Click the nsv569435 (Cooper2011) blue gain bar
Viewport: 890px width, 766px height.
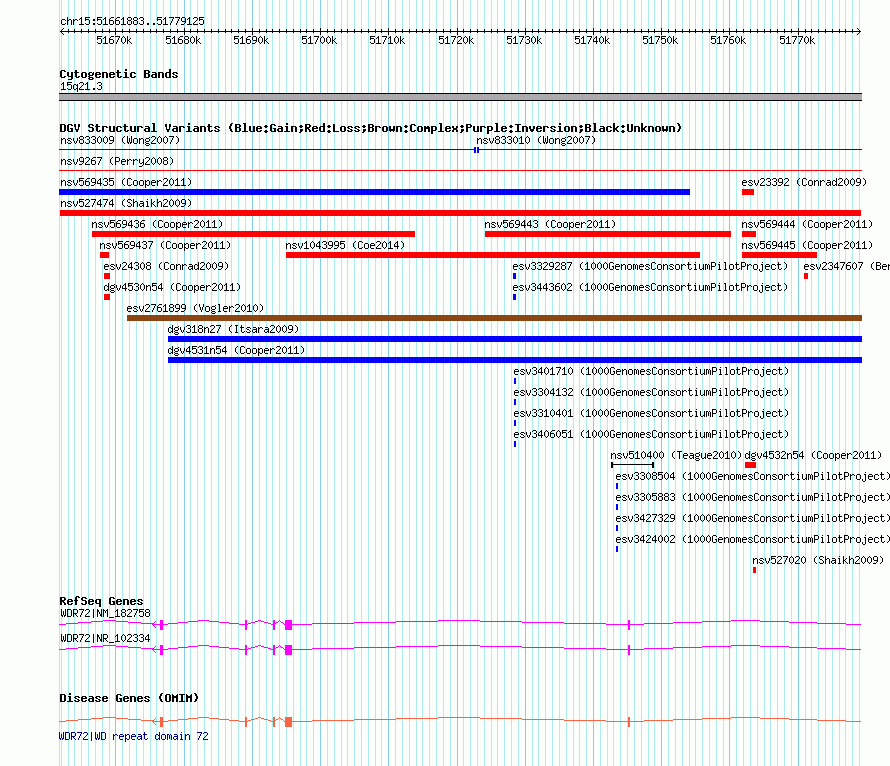point(375,192)
